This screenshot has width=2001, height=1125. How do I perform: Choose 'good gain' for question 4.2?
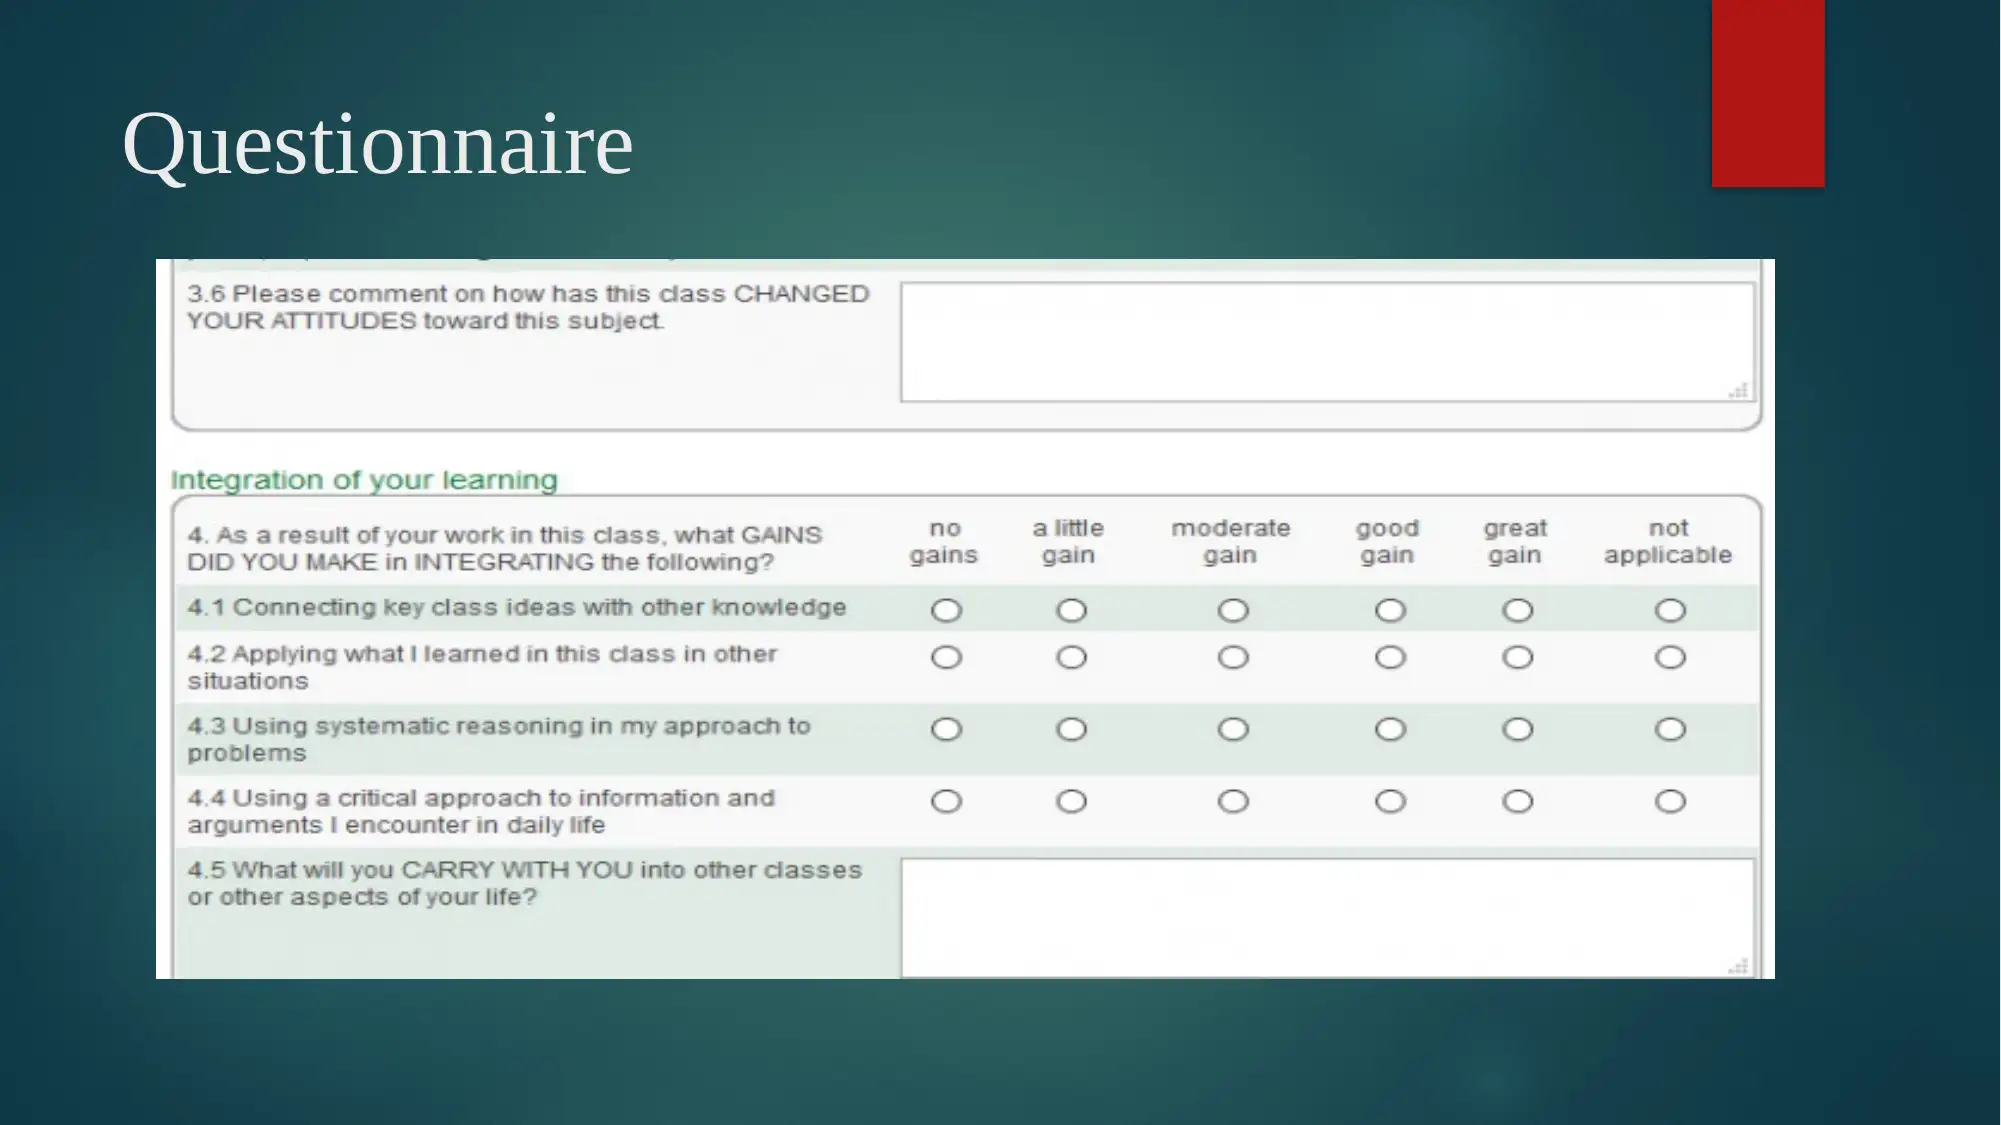(1390, 657)
